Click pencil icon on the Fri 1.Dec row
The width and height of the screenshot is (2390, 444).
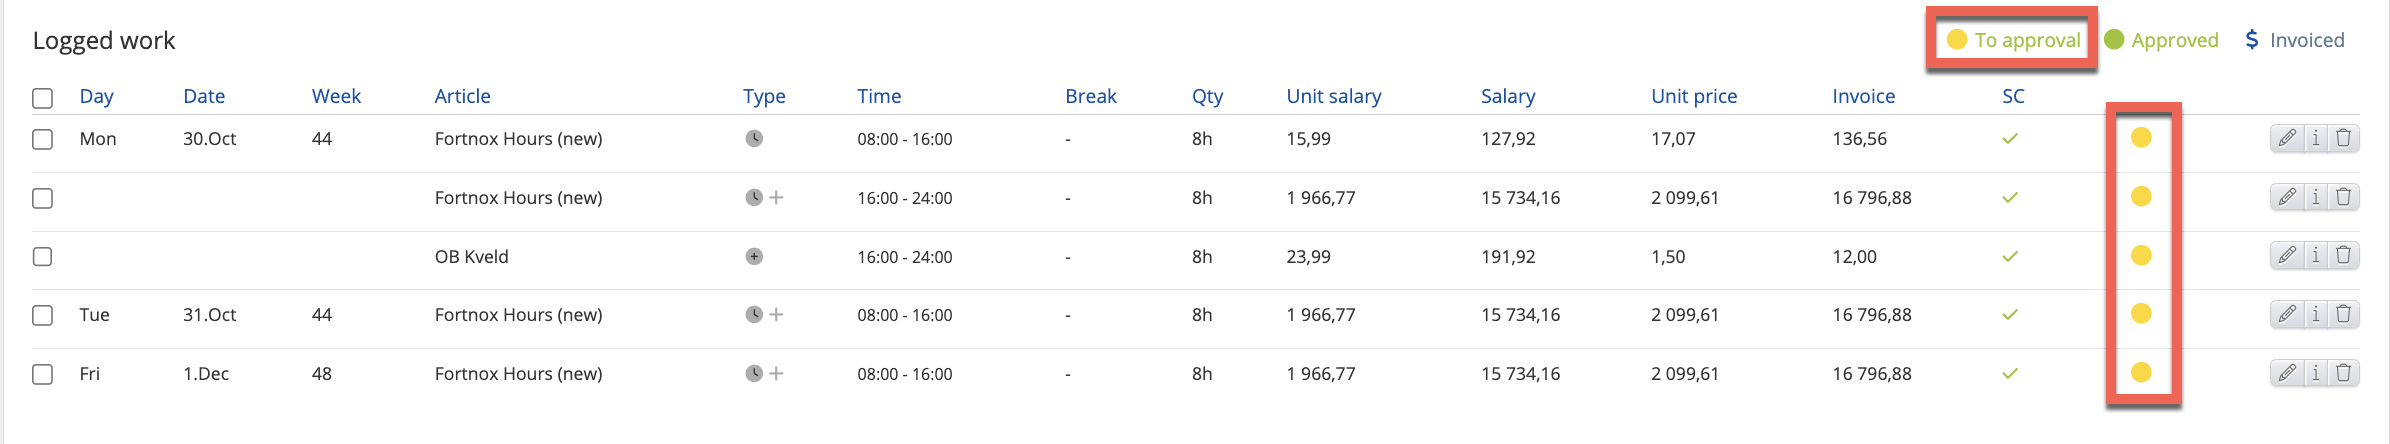click(x=2287, y=373)
